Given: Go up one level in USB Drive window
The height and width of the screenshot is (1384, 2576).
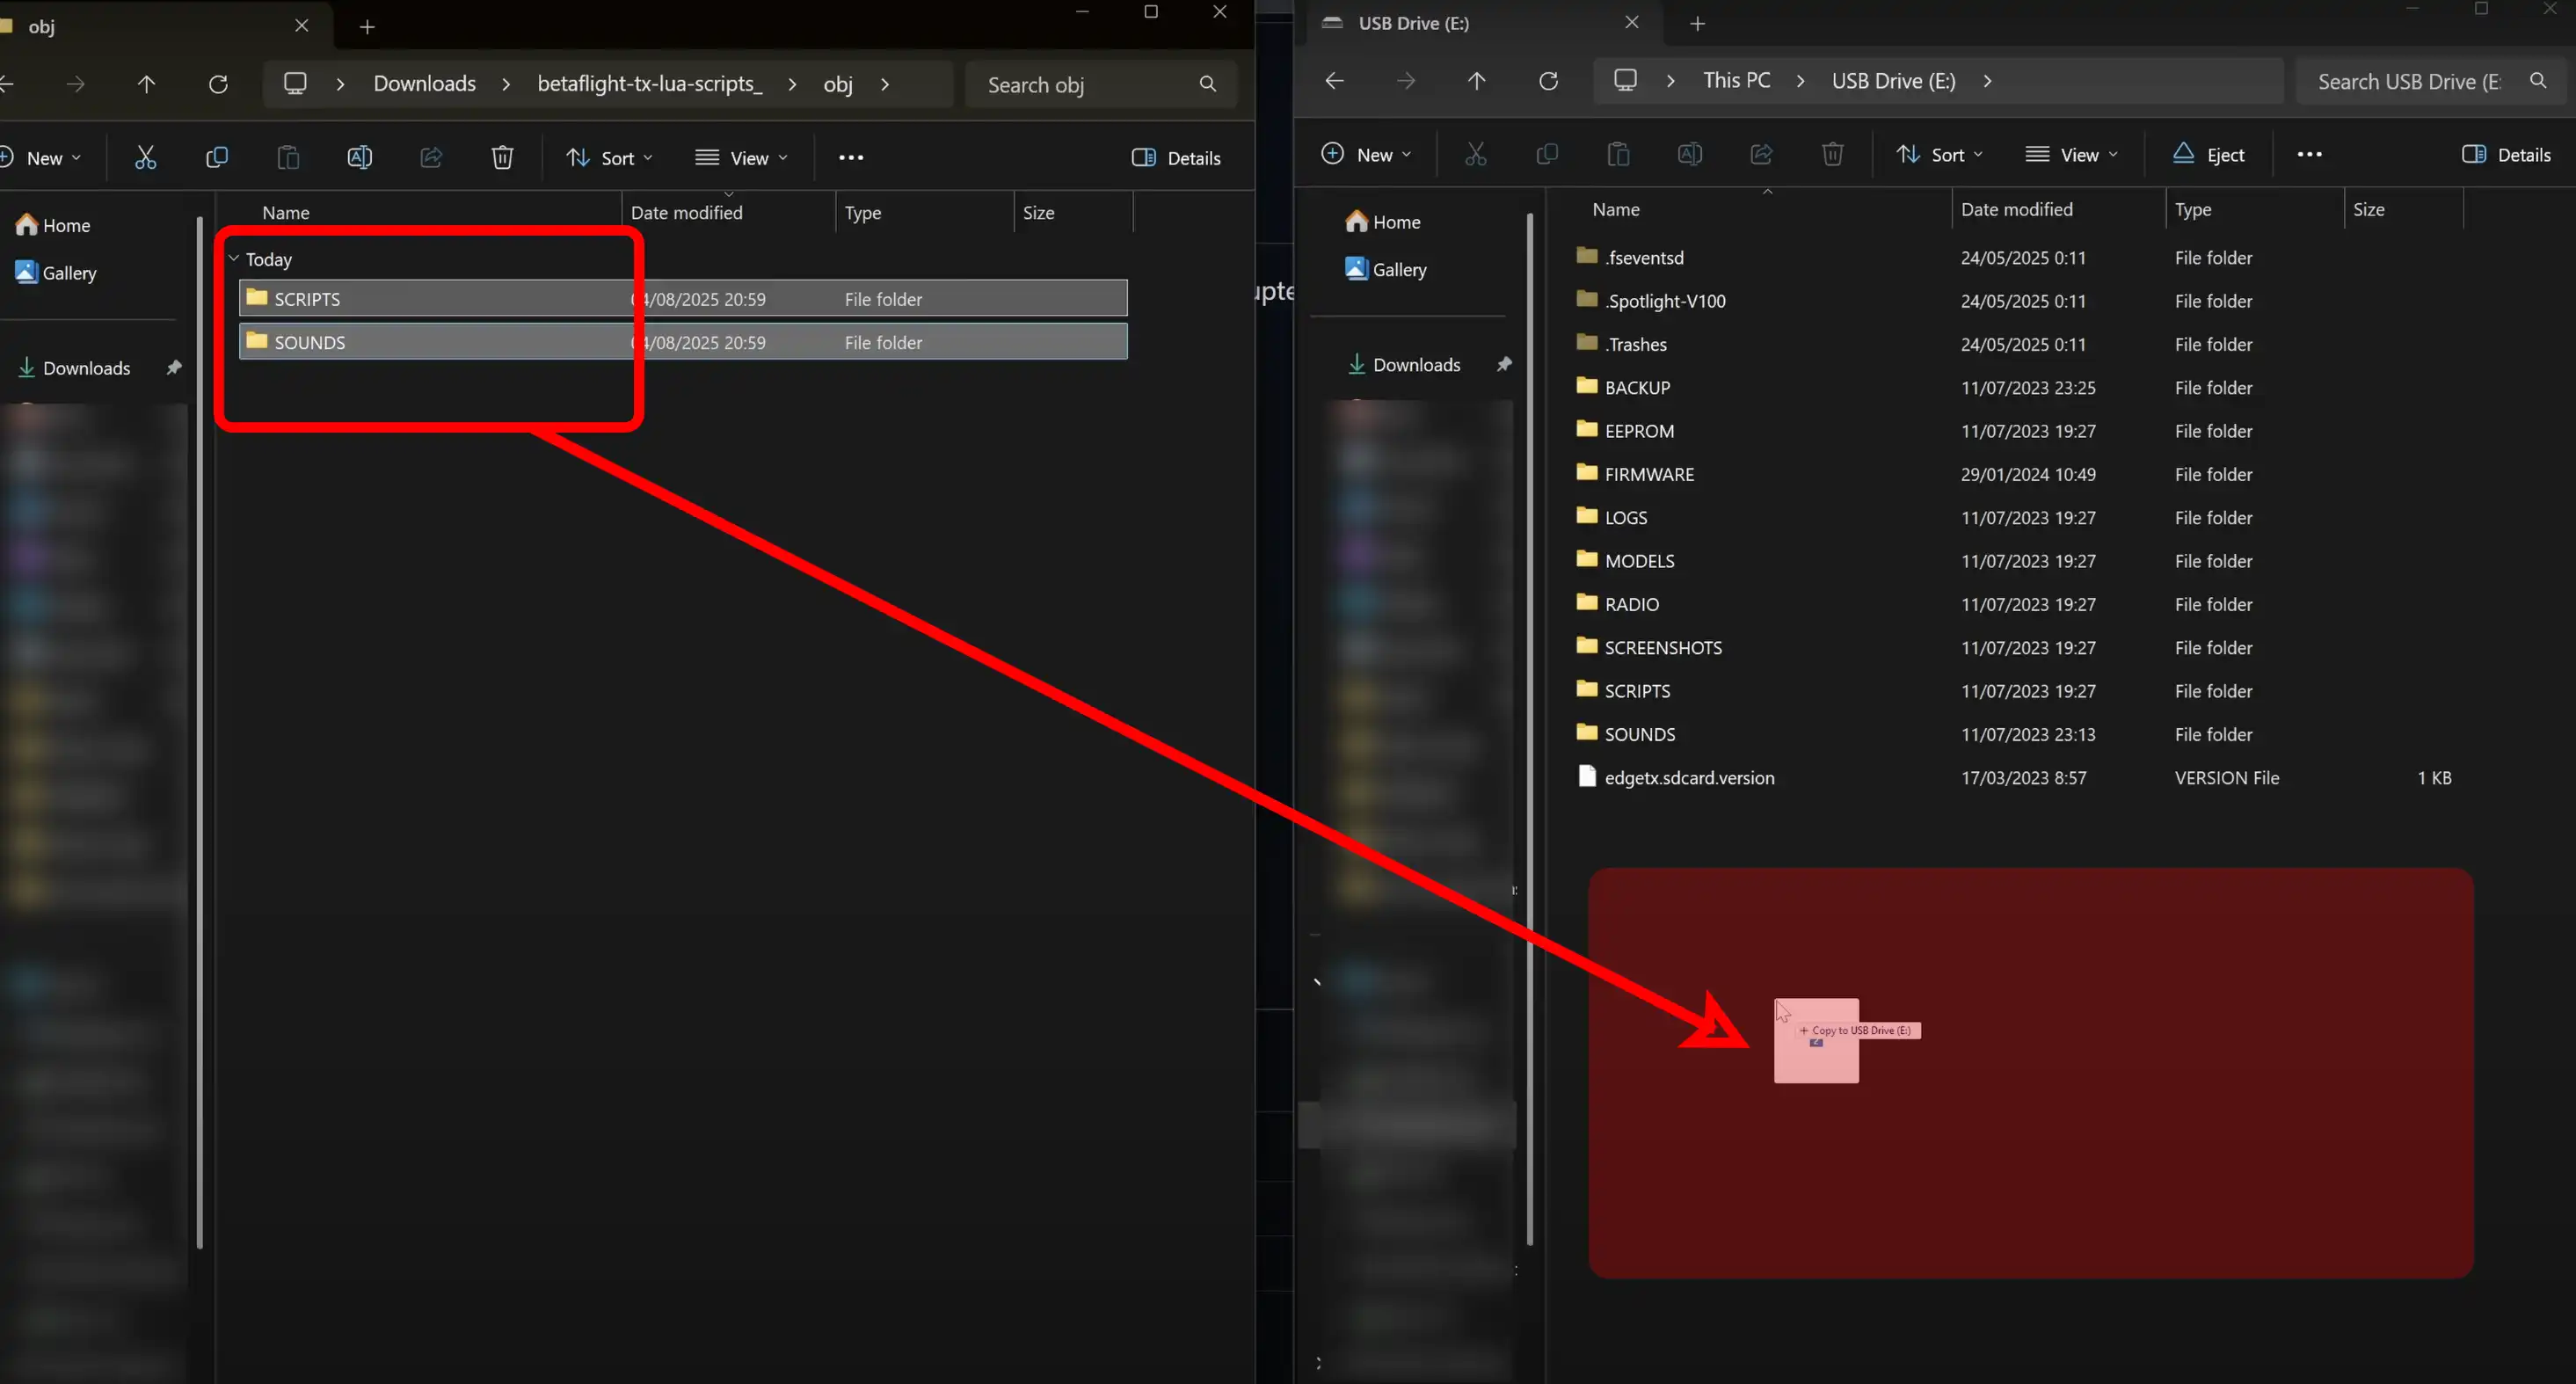Looking at the screenshot, I should pyautogui.click(x=1476, y=81).
